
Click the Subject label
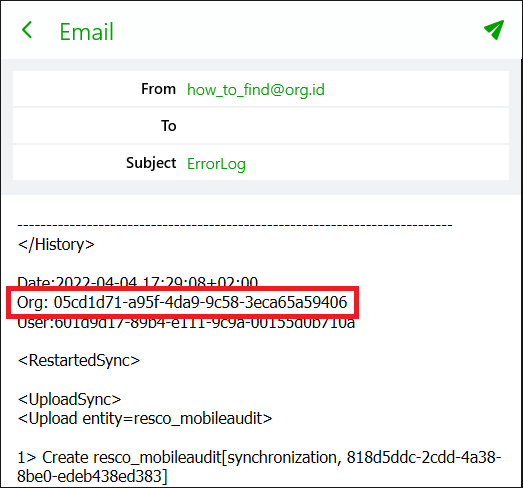point(151,163)
